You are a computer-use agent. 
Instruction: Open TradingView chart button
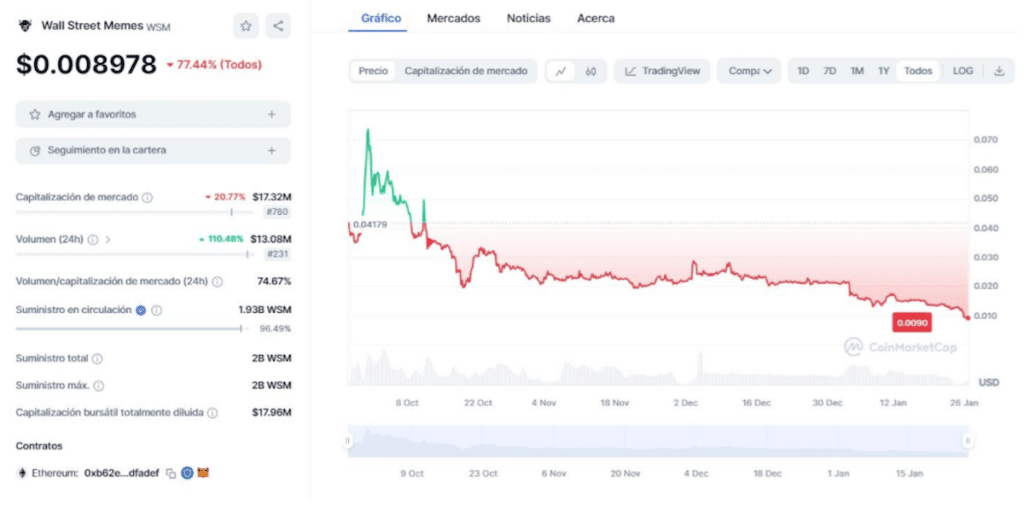662,71
